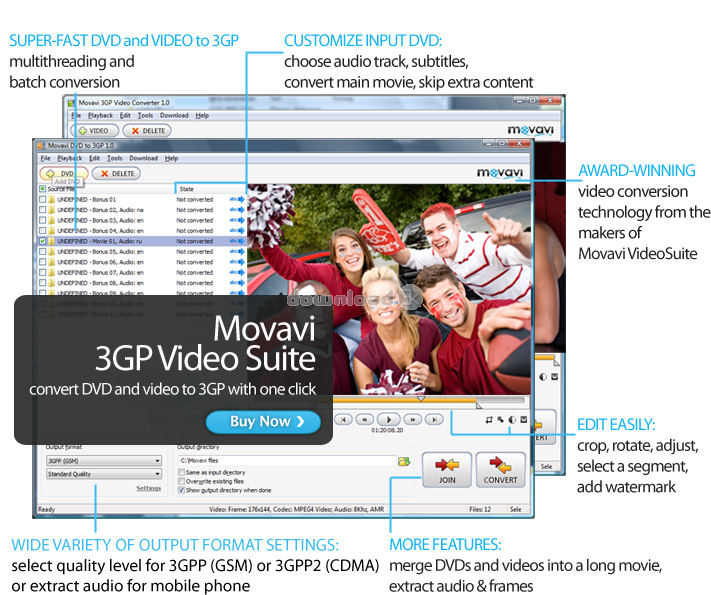Open Help menu in 3GP Video Converter window
The width and height of the screenshot is (711, 595).
(202, 116)
